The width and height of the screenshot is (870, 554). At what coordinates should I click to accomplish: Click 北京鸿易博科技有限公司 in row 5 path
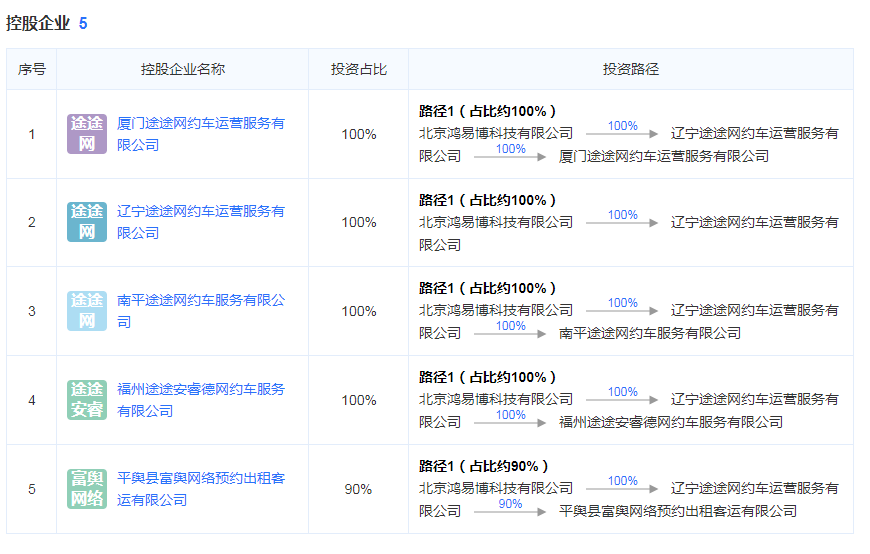point(496,488)
